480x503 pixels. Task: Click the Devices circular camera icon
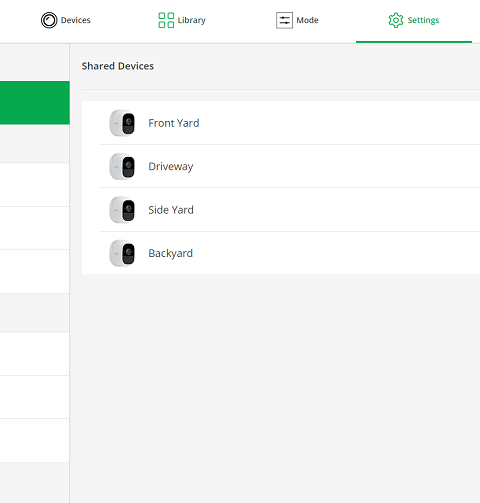pyautogui.click(x=49, y=20)
